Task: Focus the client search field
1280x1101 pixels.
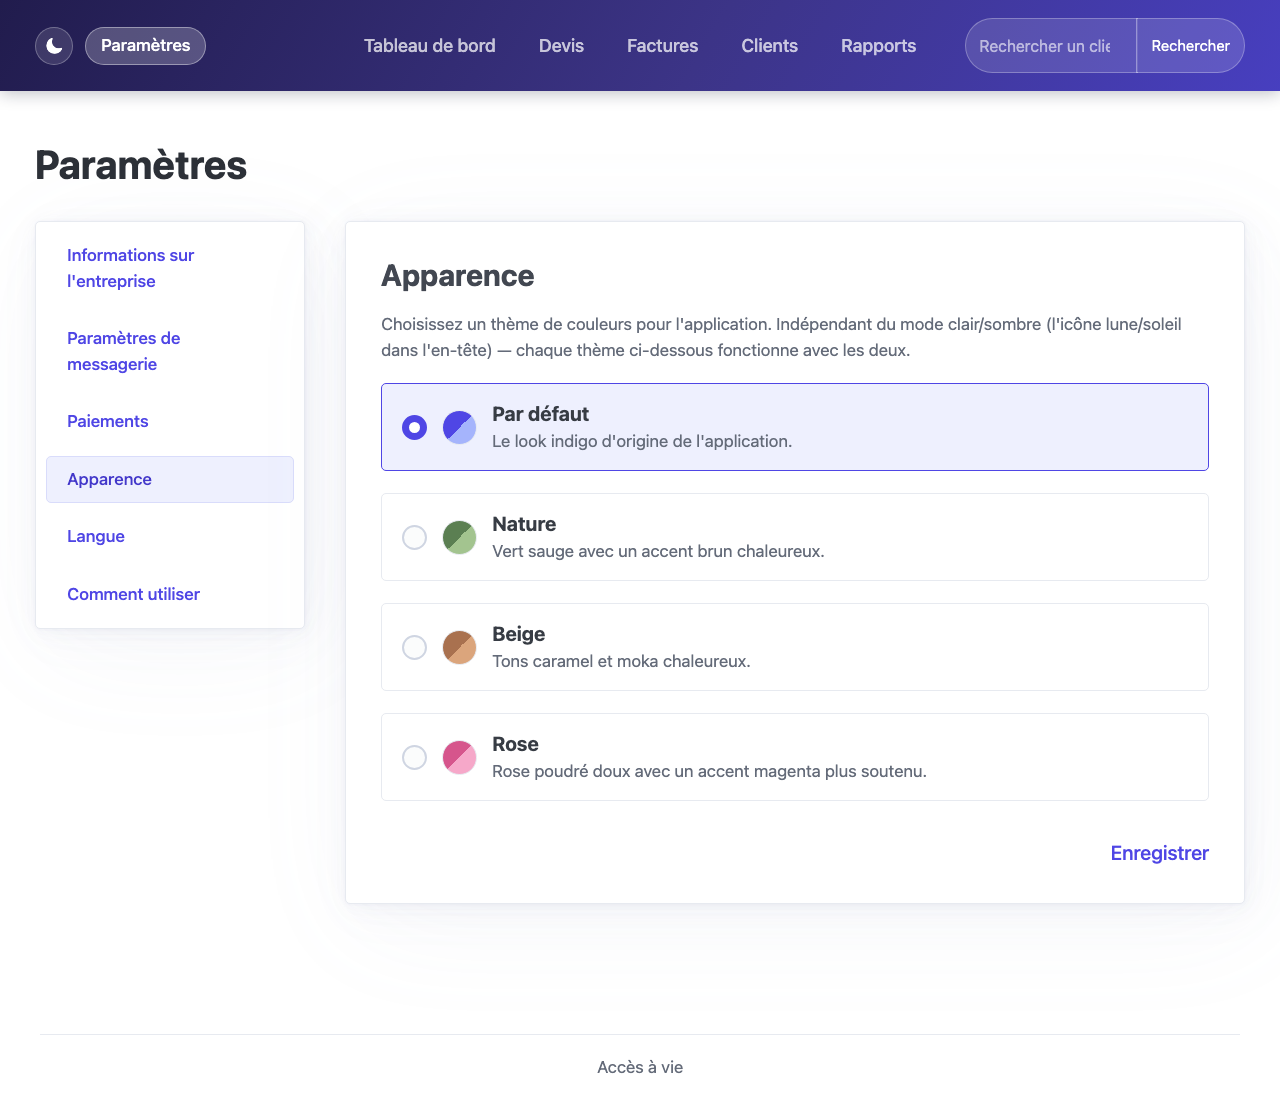Action: click(1050, 46)
